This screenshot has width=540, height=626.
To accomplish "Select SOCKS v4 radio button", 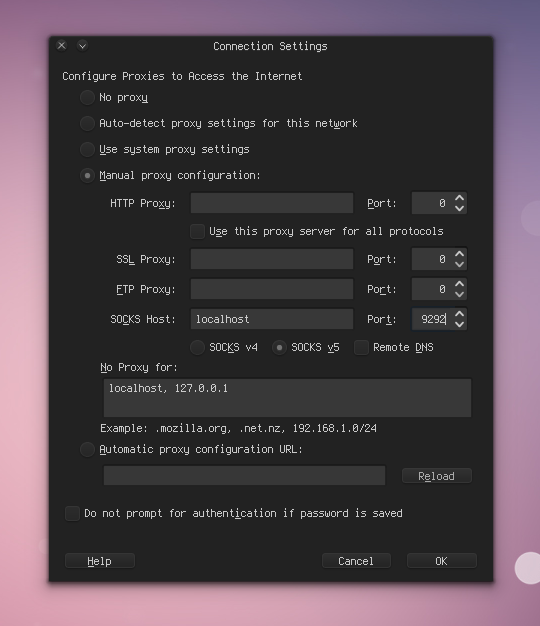I will (x=197, y=347).
